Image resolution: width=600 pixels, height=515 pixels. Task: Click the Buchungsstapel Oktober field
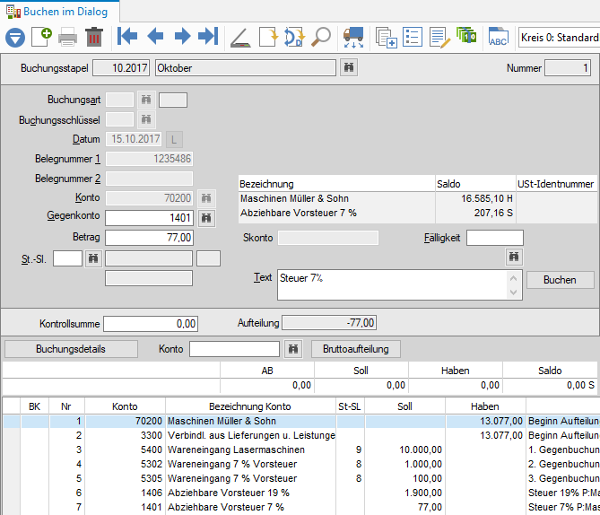tap(245, 68)
